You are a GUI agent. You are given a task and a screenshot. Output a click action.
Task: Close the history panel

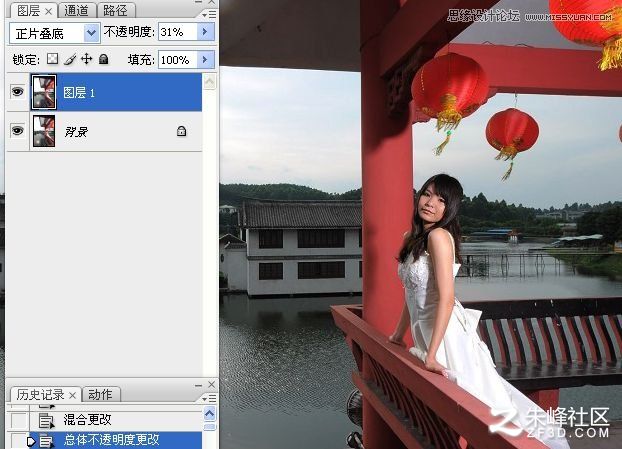[211, 384]
